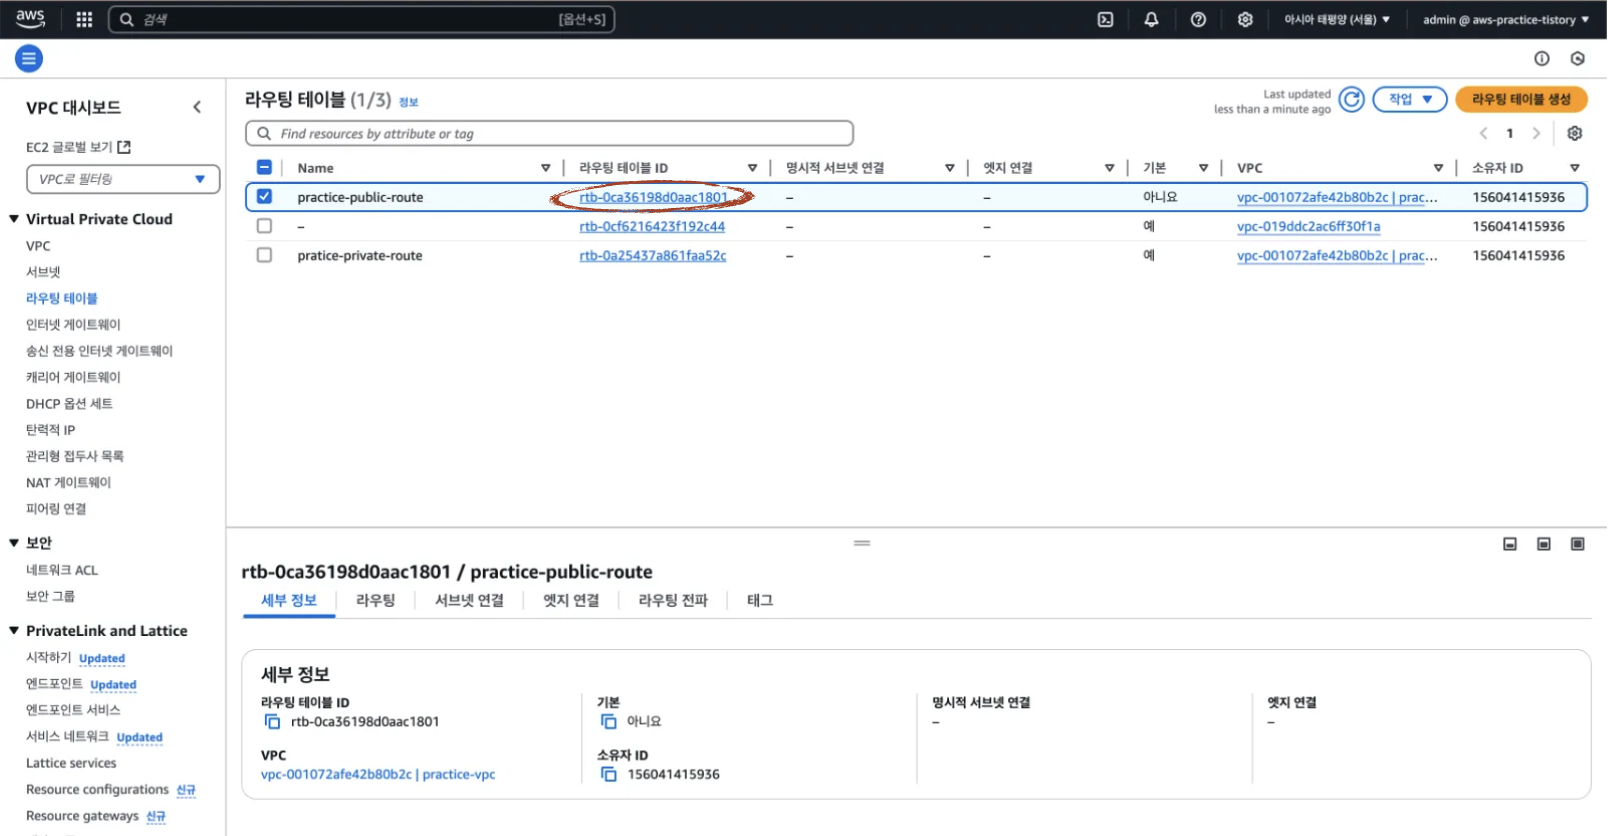Open the info panel circle icon
Viewport: 1608px width, 836px height.
pos(1542,59)
